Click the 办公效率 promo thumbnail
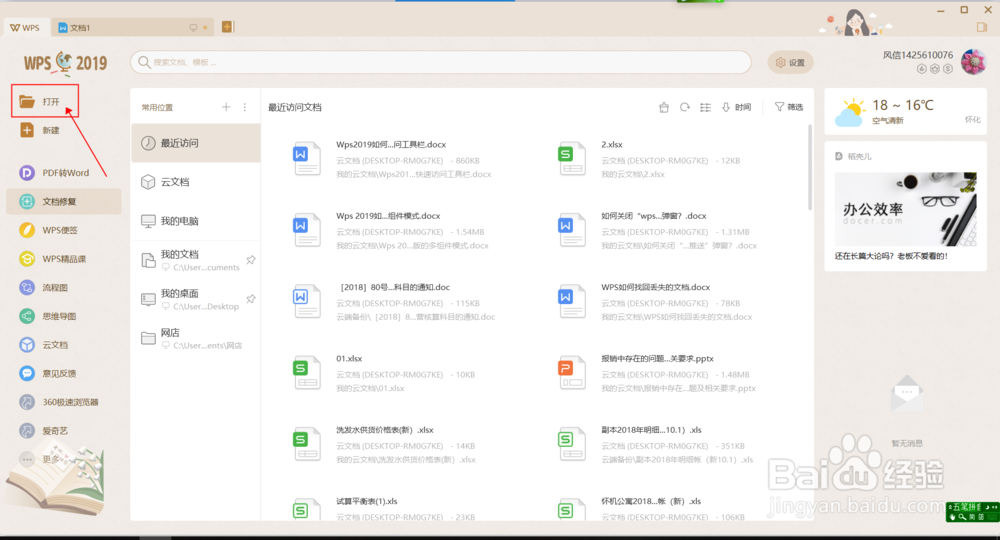The width and height of the screenshot is (1000, 540). pos(906,208)
